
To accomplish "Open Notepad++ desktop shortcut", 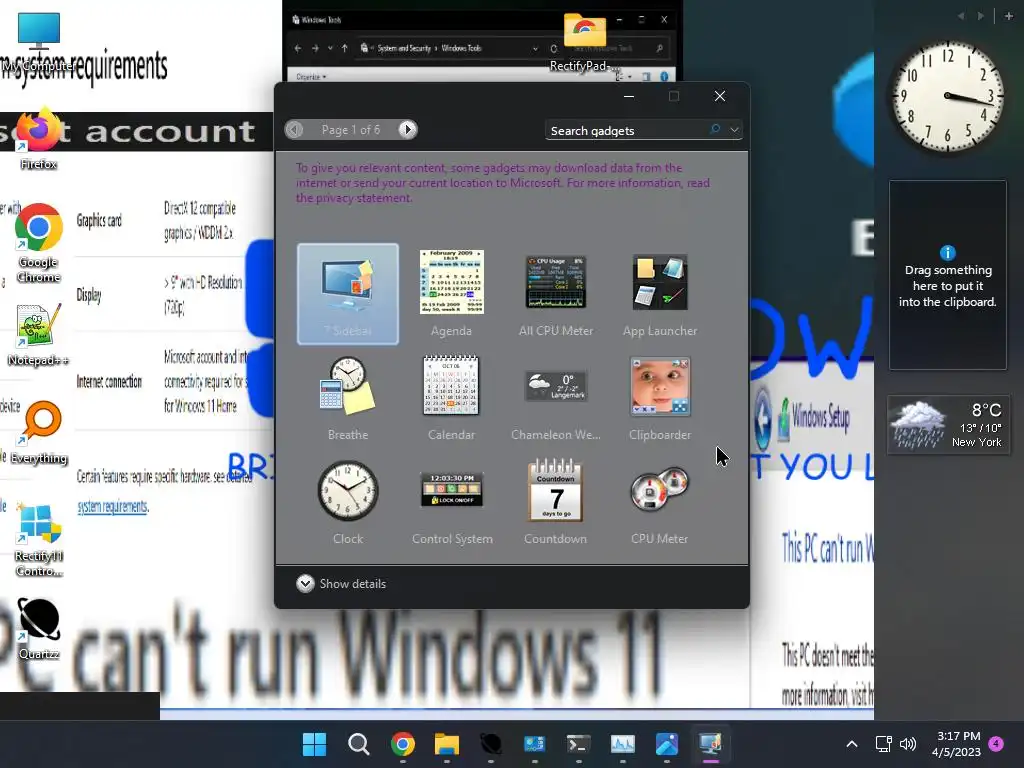I will pyautogui.click(x=39, y=334).
